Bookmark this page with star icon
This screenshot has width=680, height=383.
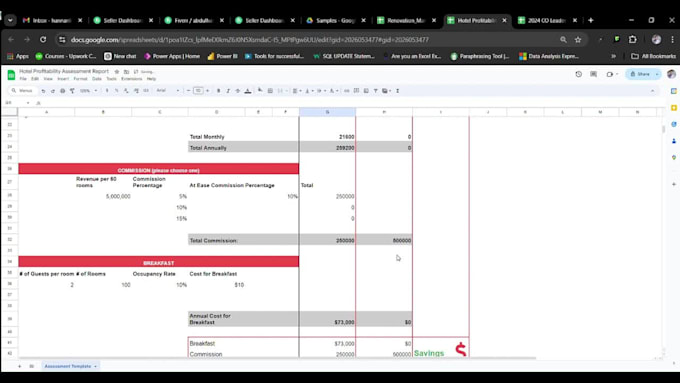click(x=578, y=39)
